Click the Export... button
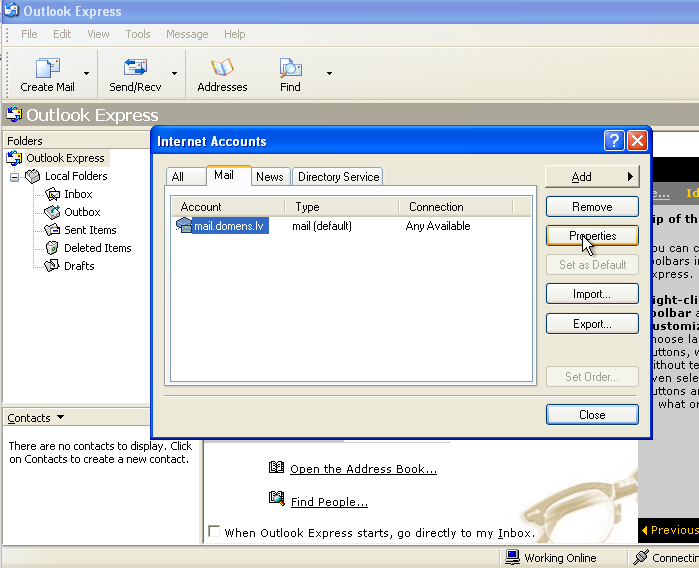The image size is (699, 568). pyautogui.click(x=592, y=324)
